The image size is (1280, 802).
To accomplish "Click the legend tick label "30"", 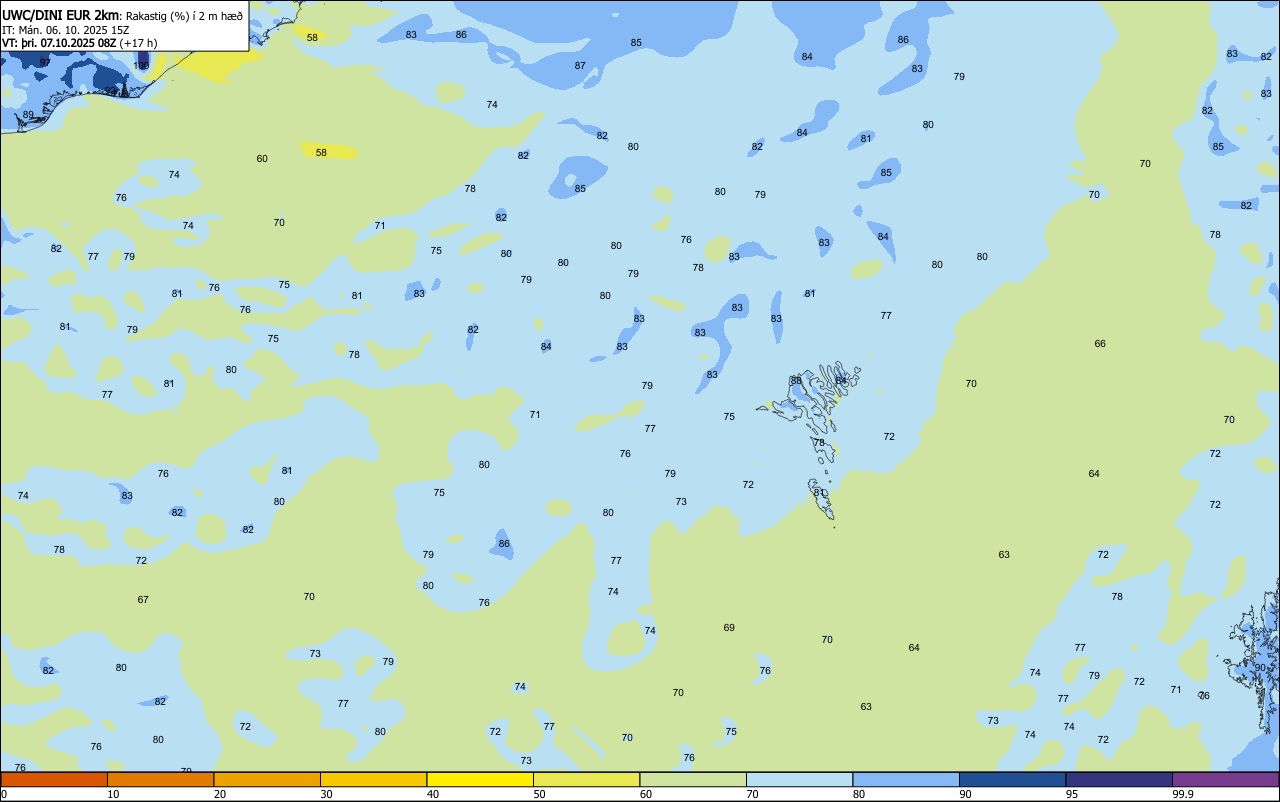I will click(x=326, y=794).
